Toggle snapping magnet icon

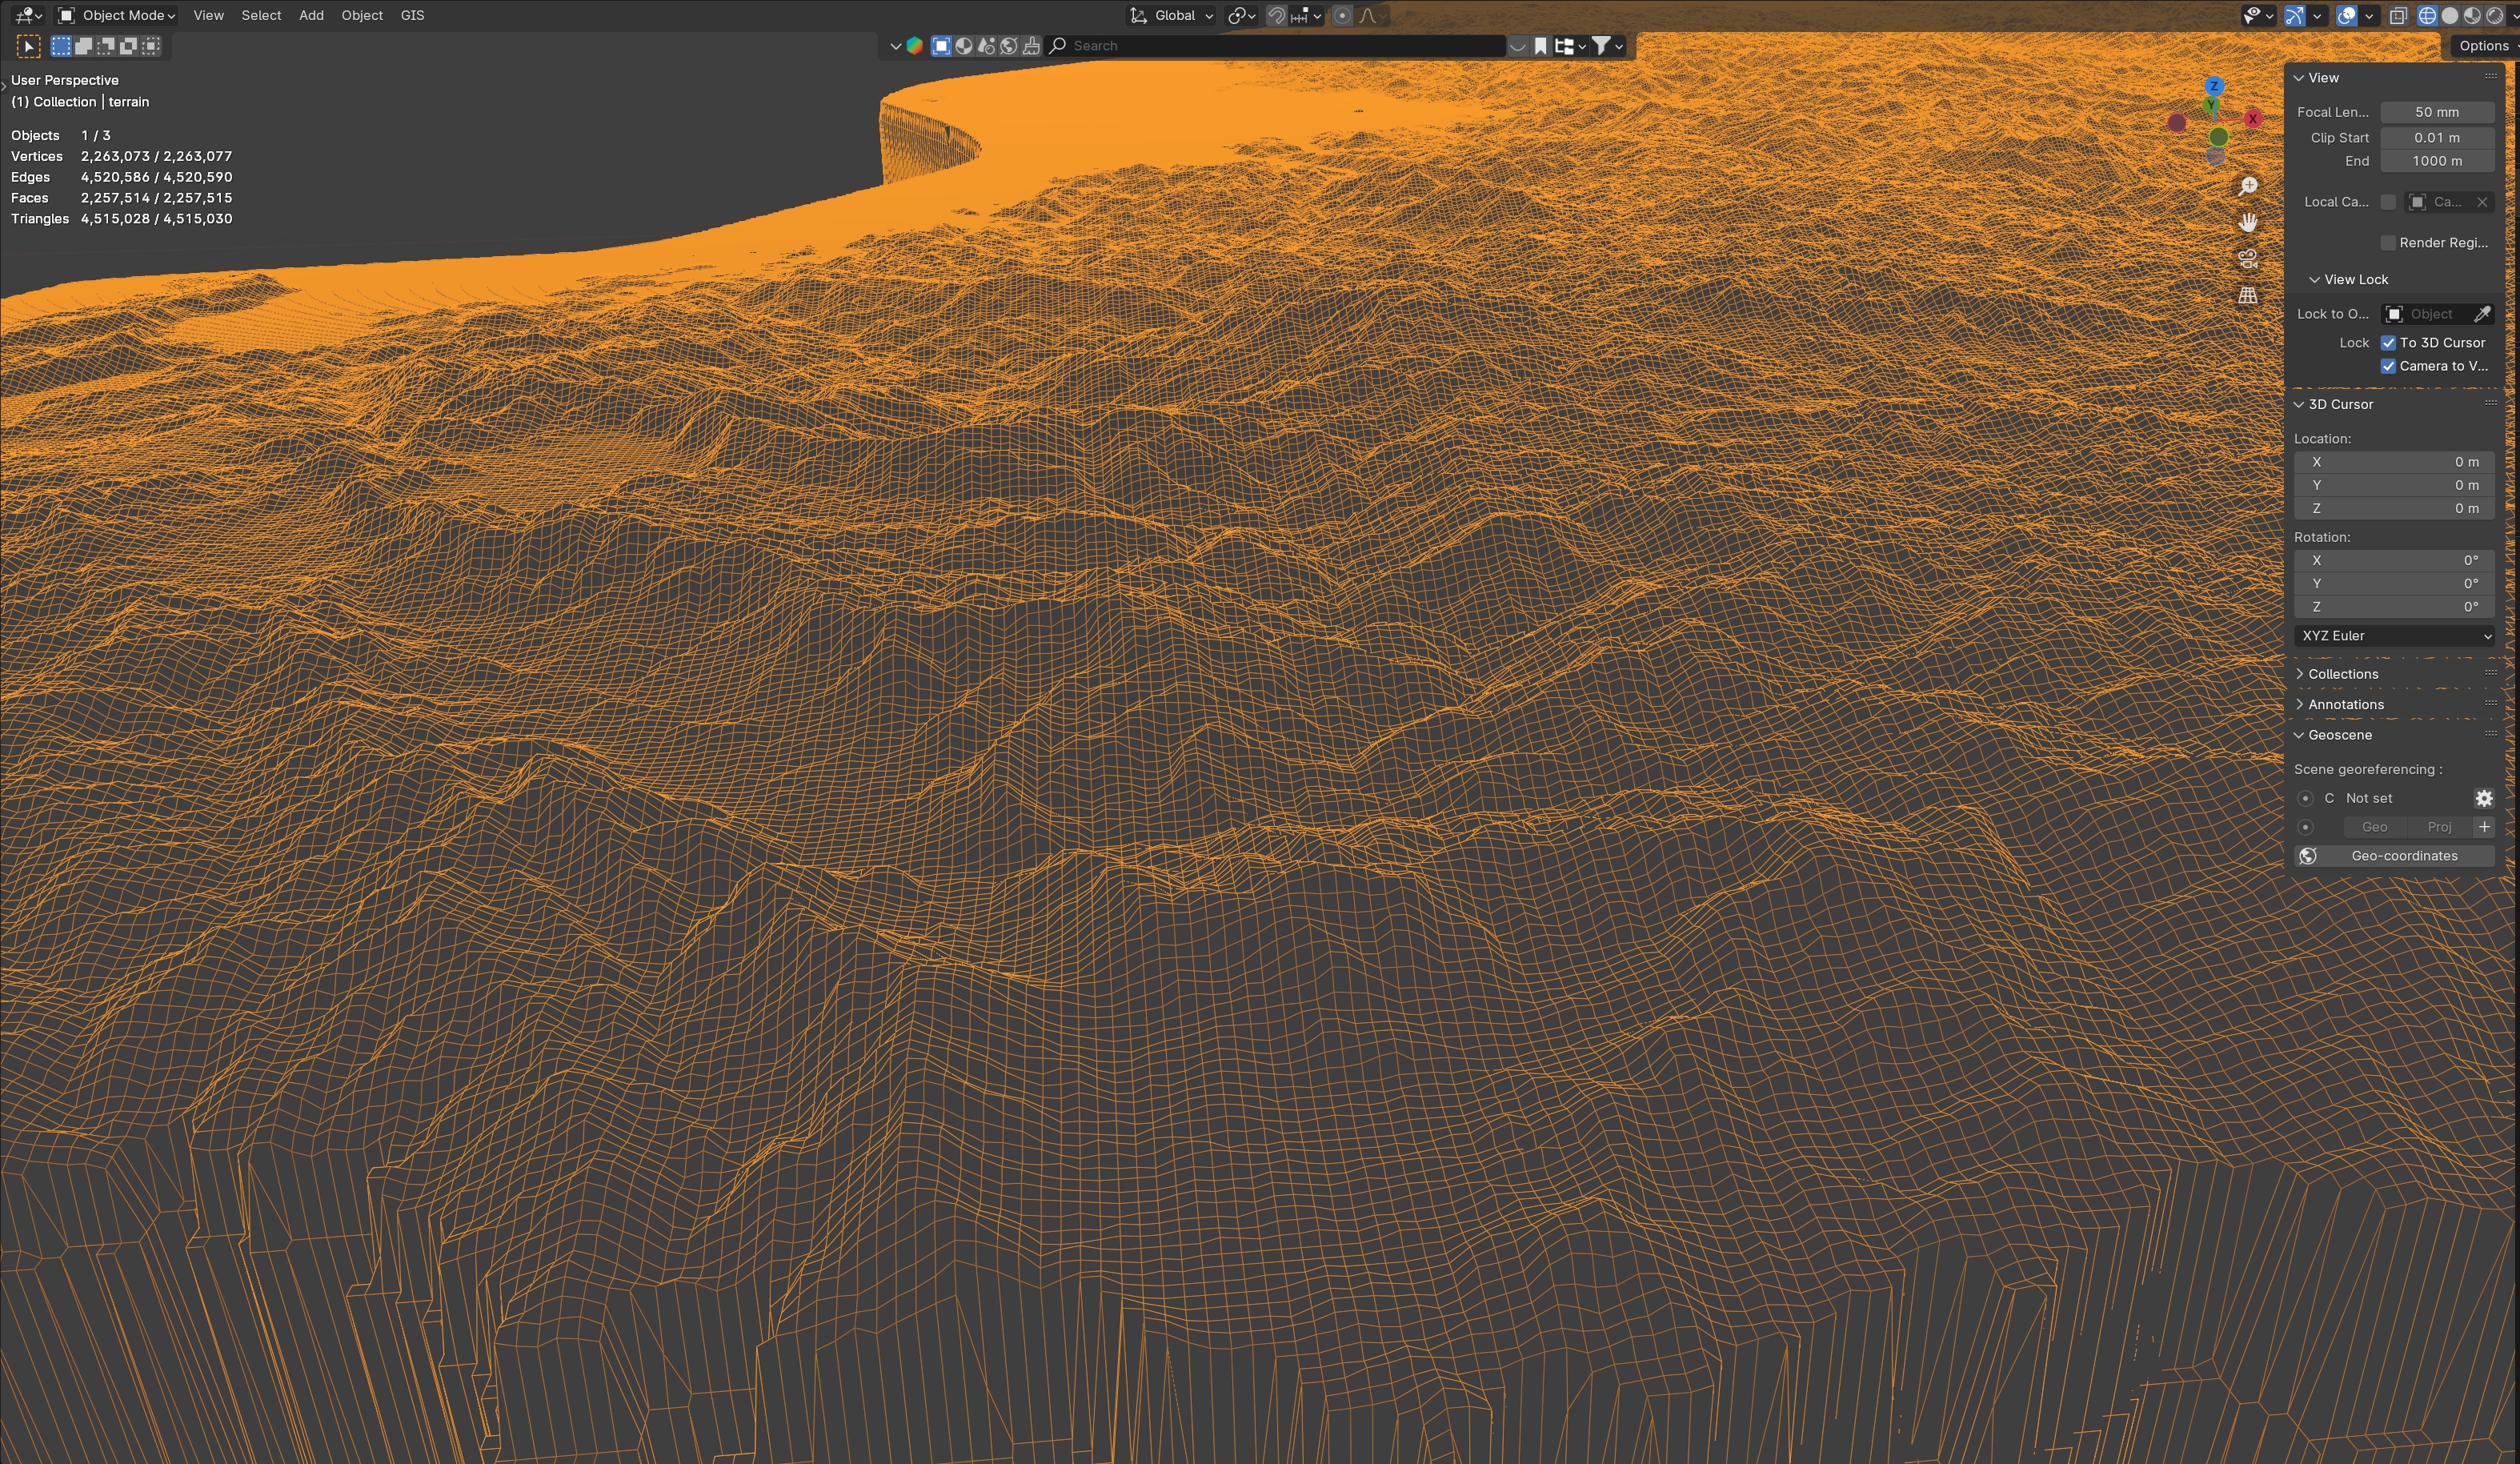1276,15
